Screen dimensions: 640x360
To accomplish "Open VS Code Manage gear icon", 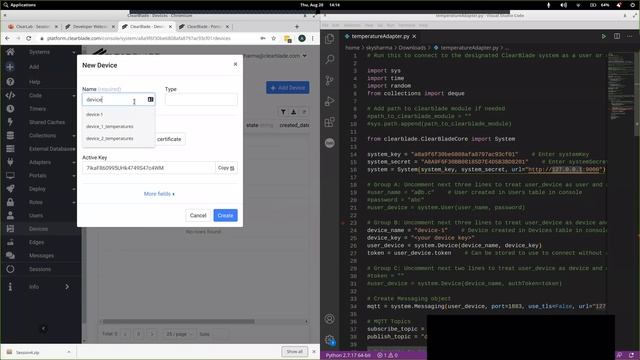I will coord(329,340).
